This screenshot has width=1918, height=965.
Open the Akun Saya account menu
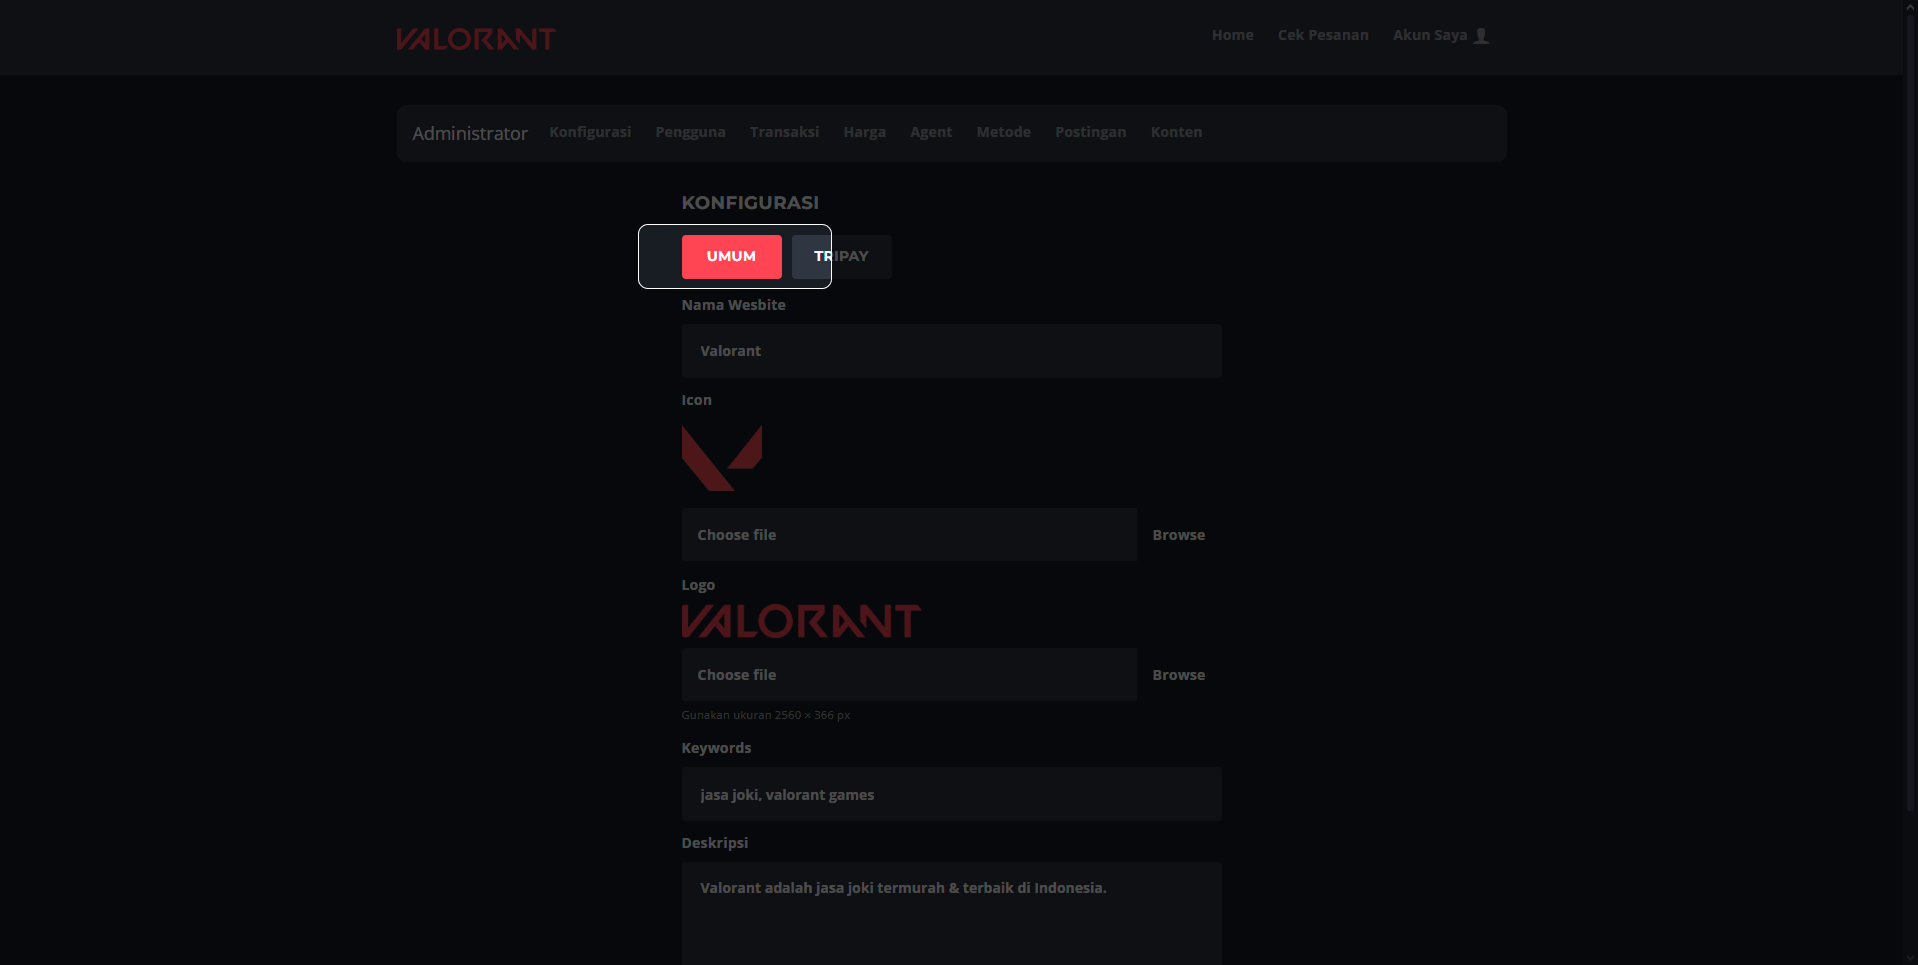click(x=1430, y=35)
